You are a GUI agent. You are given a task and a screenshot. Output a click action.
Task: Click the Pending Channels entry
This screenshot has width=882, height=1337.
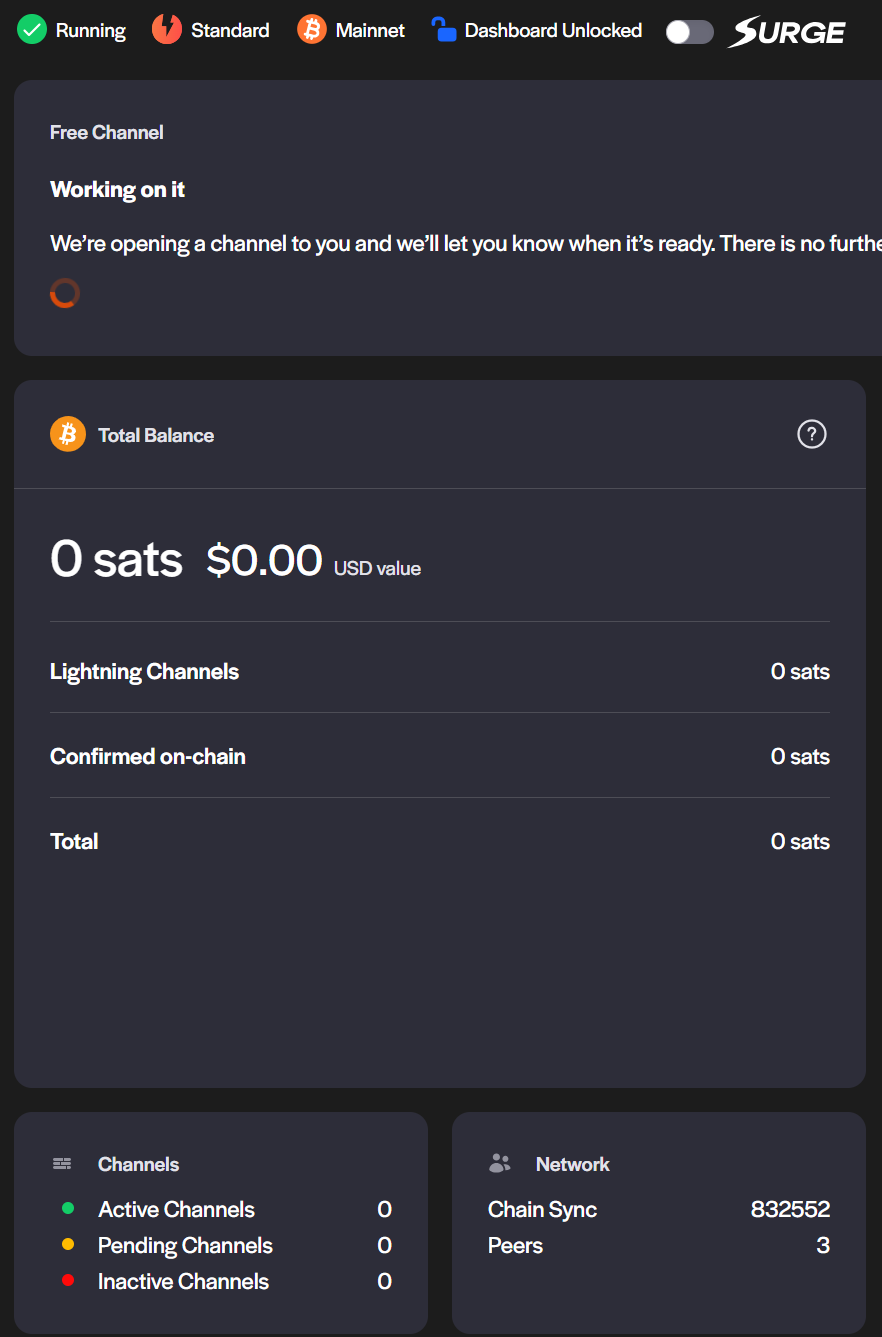(185, 1246)
